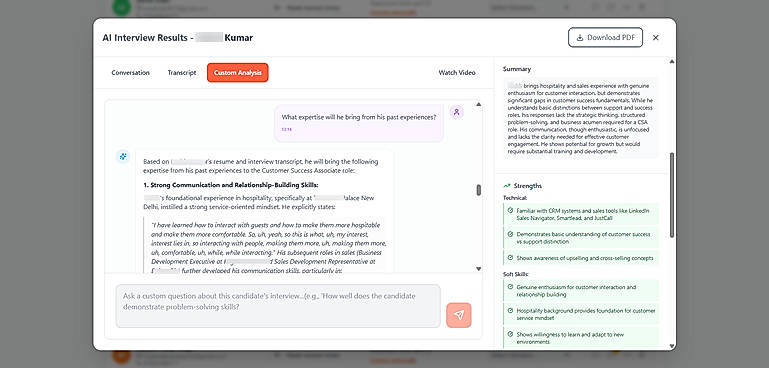Click check icon beside 'Genuine enthusiasm for customer interaction'
The image size is (769, 368).
[x=511, y=287]
